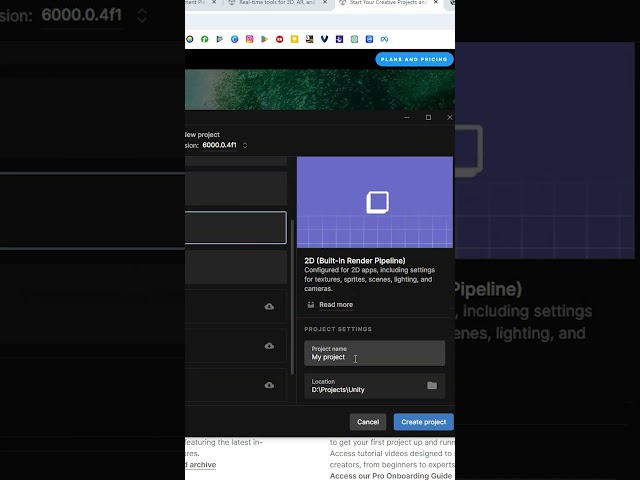Select the highlighted outlined template card

click(x=236, y=227)
